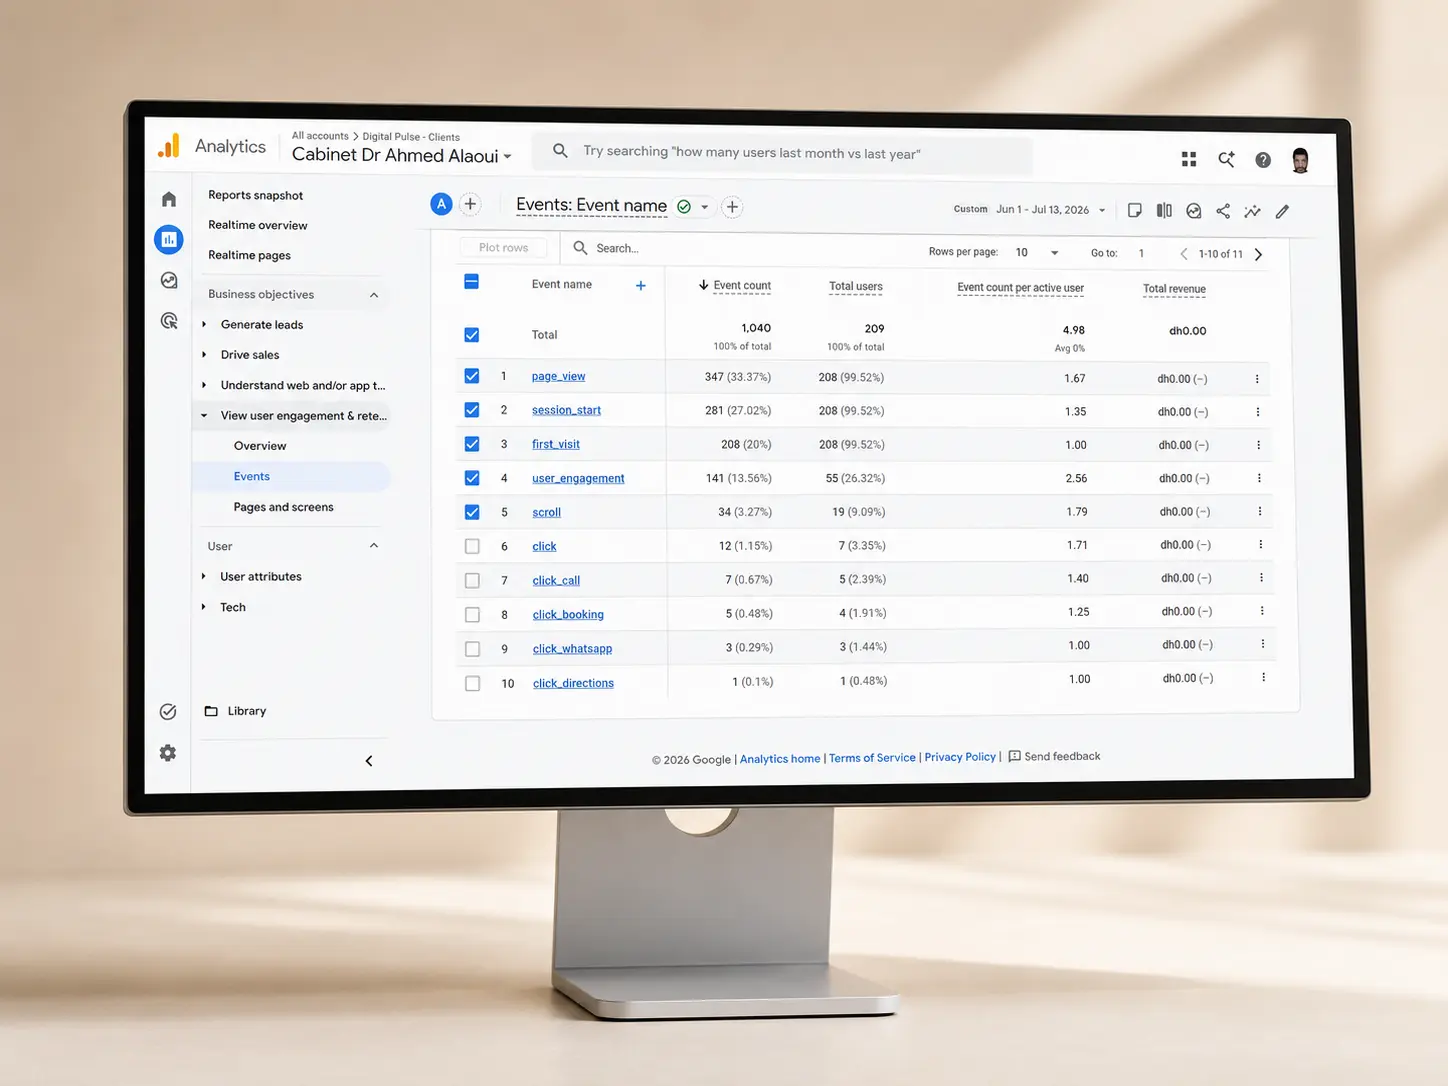1448x1086 pixels.
Task: Check the click_whatsapp row checkbox
Action: tap(472, 649)
